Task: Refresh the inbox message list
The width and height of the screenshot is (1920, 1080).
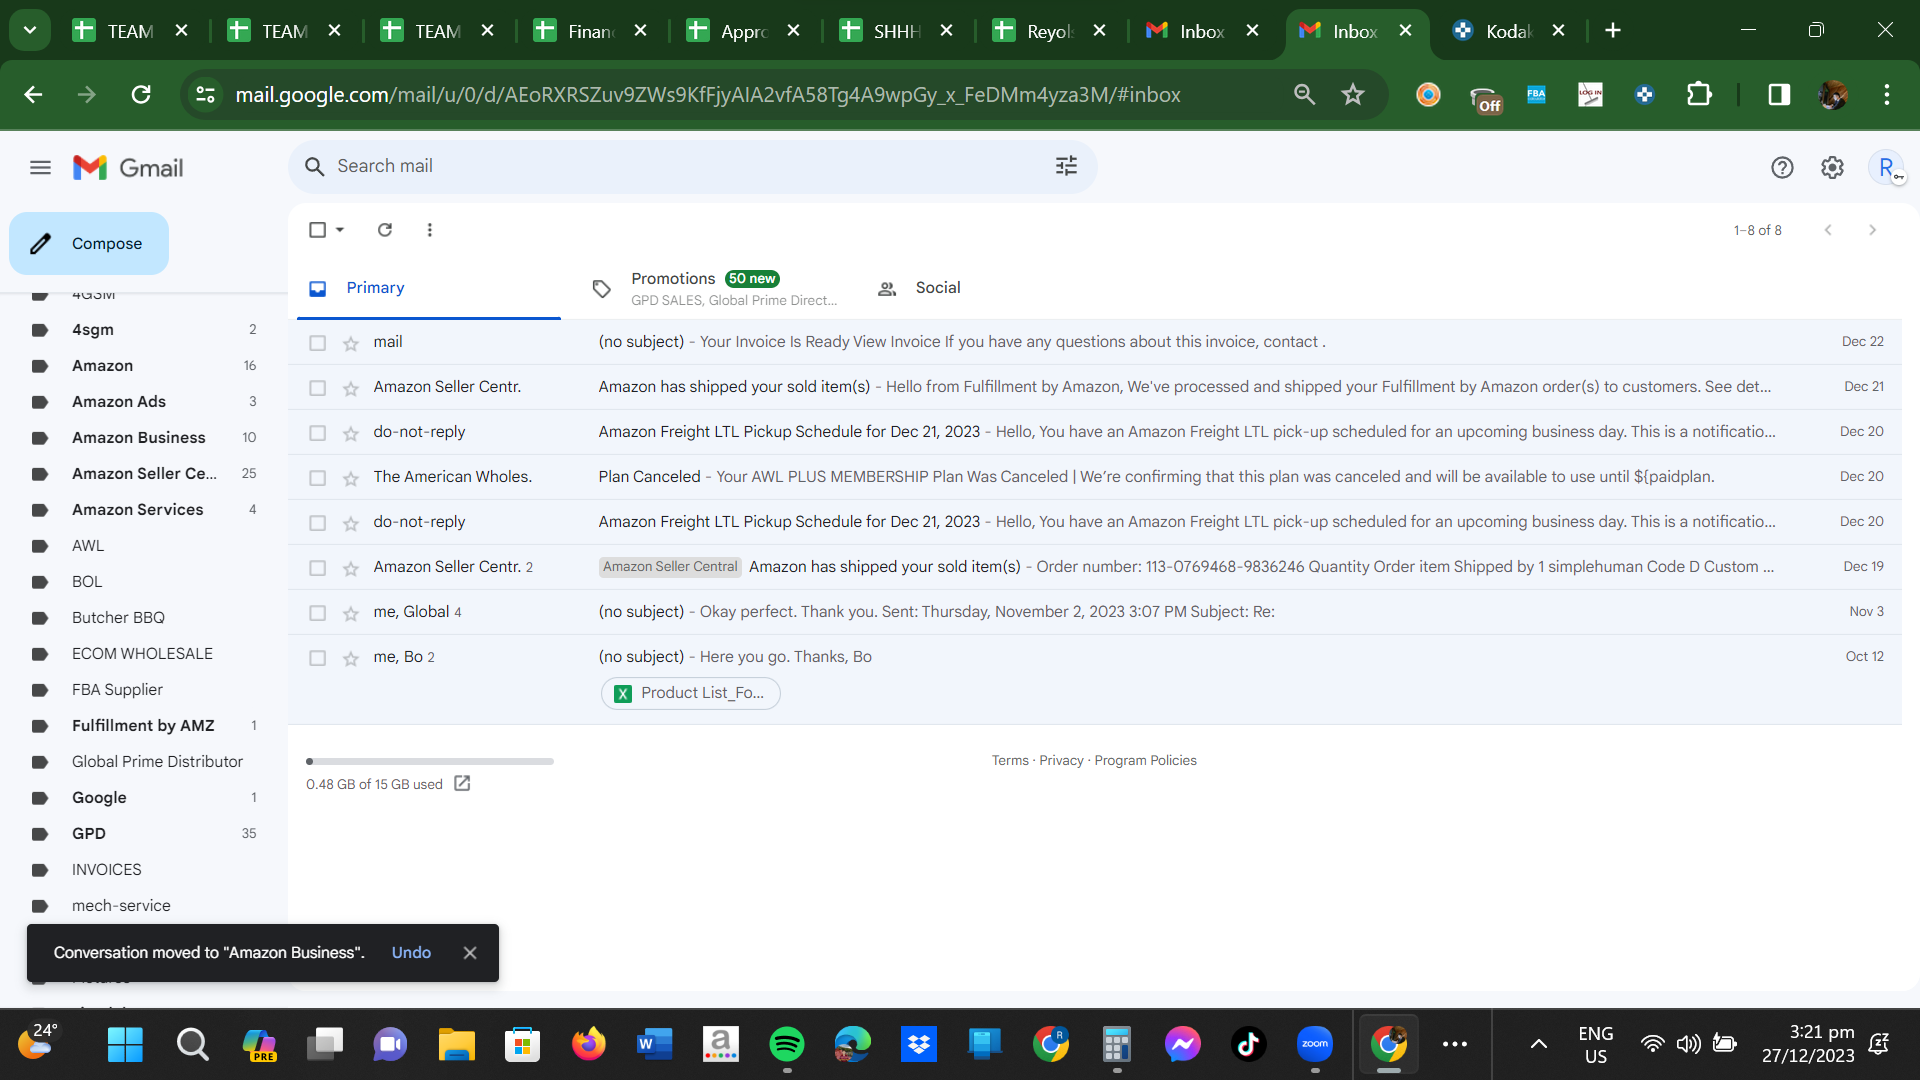Action: [x=385, y=230]
